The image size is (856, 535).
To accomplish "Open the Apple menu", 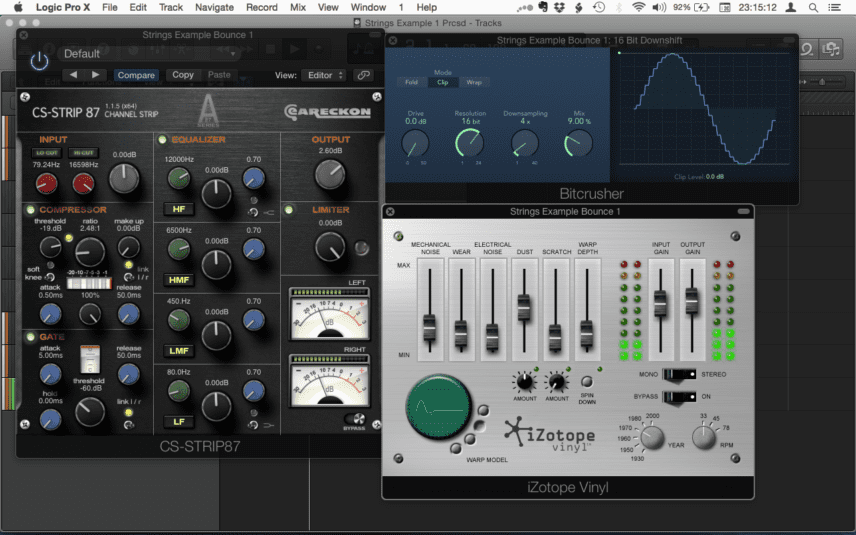I will pos(17,8).
